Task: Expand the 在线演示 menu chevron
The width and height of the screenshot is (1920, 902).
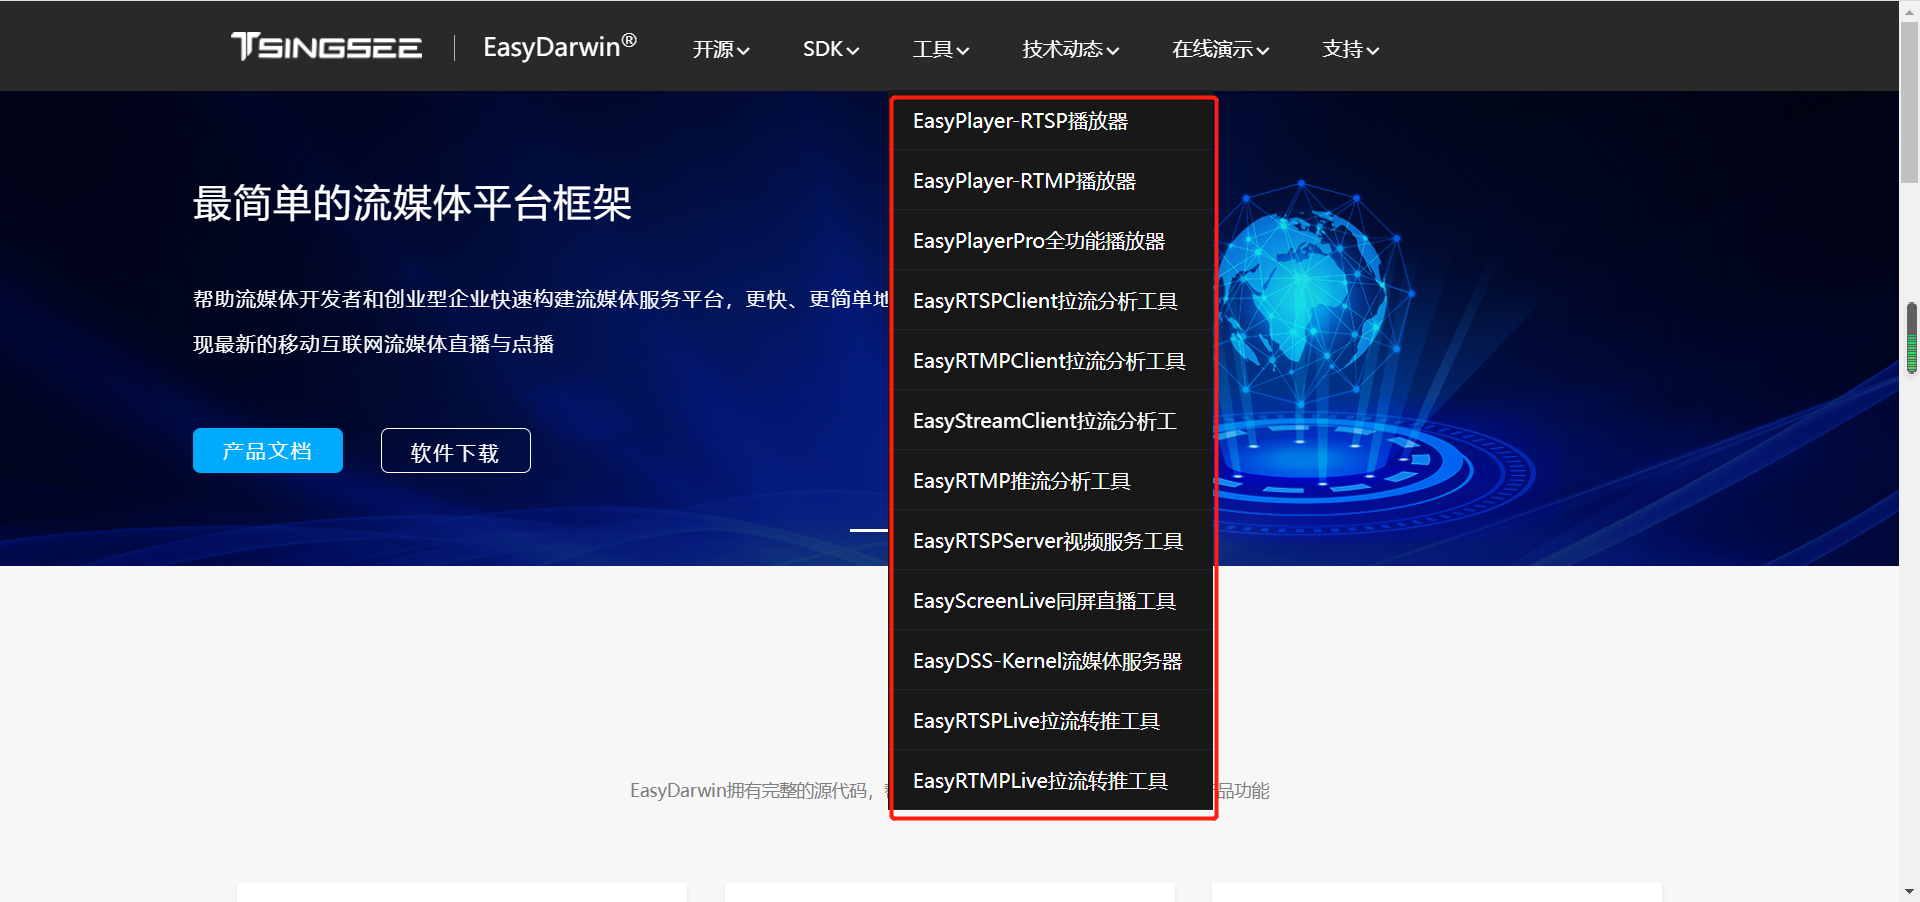Action: (x=1219, y=49)
